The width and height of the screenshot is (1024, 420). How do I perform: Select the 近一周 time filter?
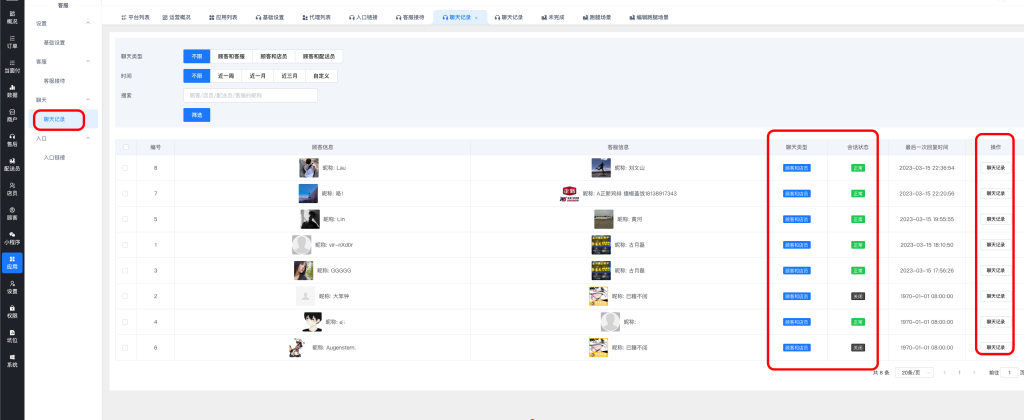coord(226,75)
